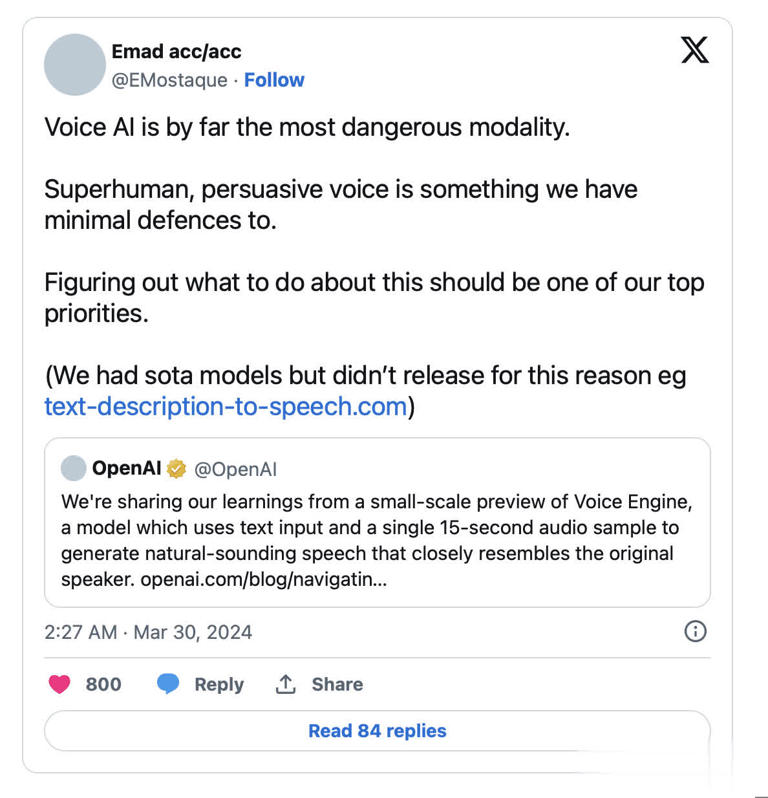Open Emad's profile avatar
Image resolution: width=768 pixels, height=798 pixels.
click(75, 65)
